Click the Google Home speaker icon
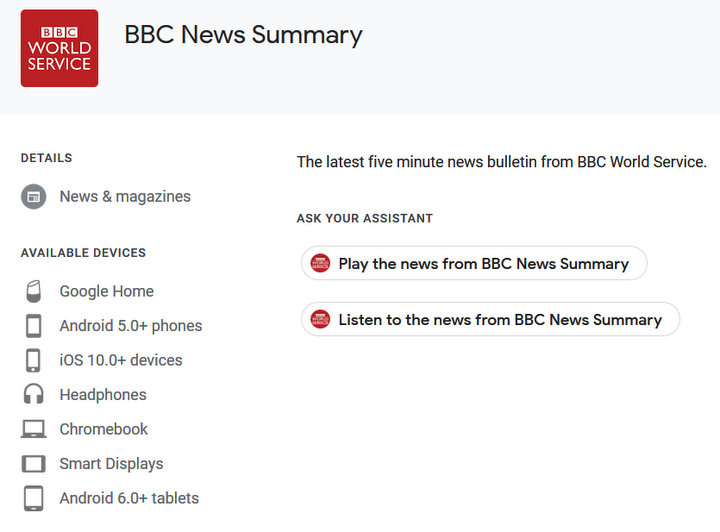Viewport: 720px width, 532px height. [x=34, y=291]
